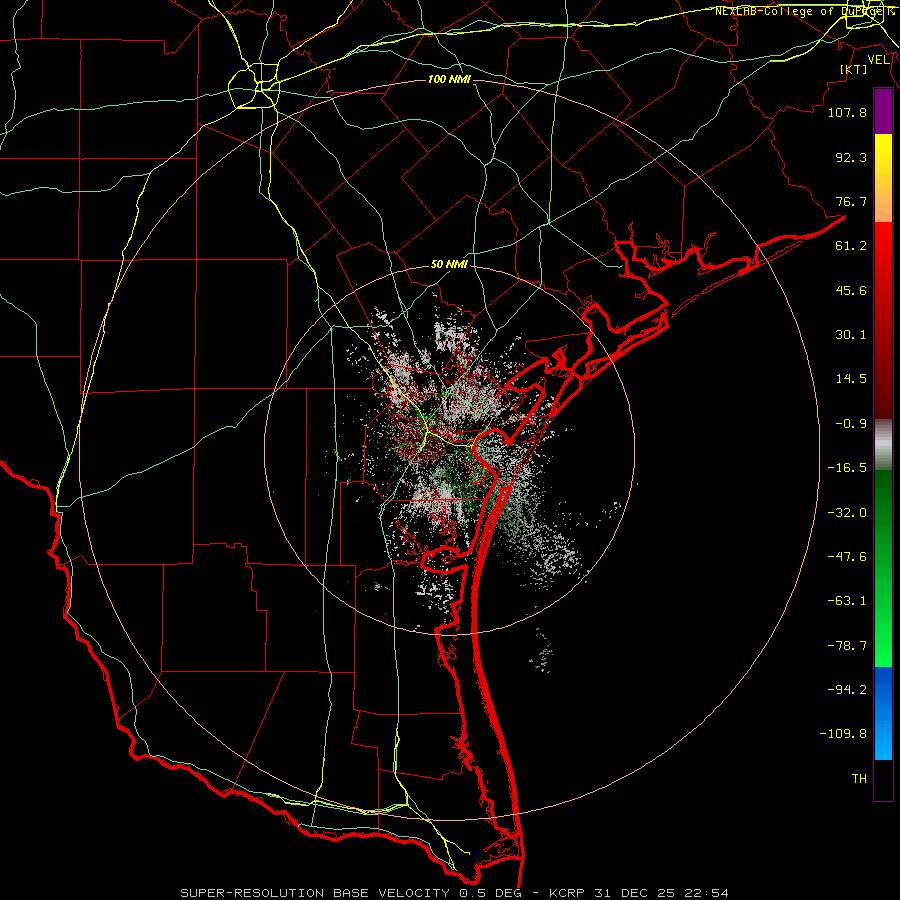Select the 14.5 legend value
The width and height of the screenshot is (900, 900).
(851, 379)
